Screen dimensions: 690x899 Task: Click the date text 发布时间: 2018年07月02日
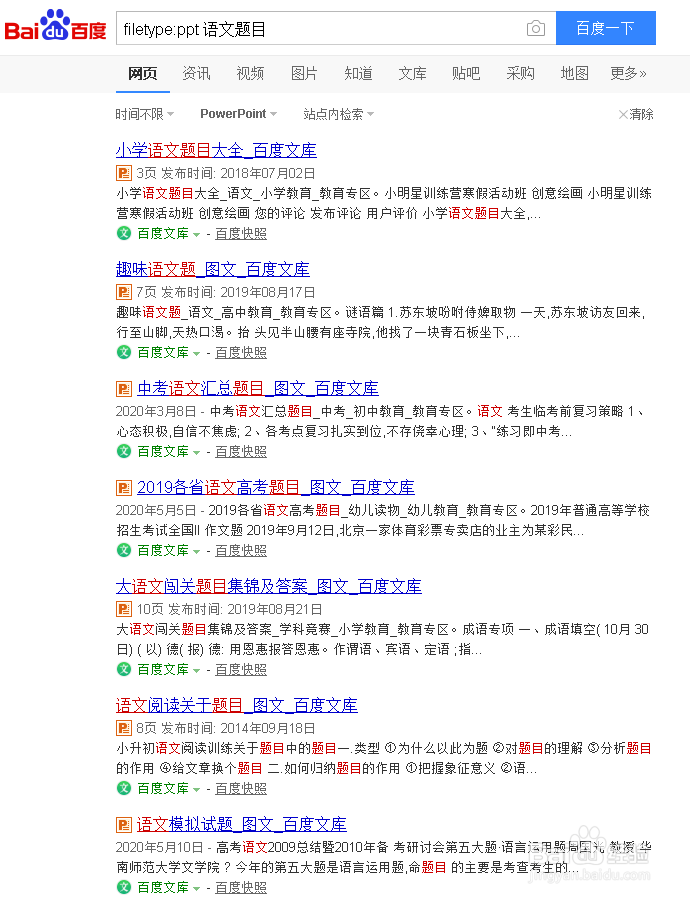click(238, 173)
